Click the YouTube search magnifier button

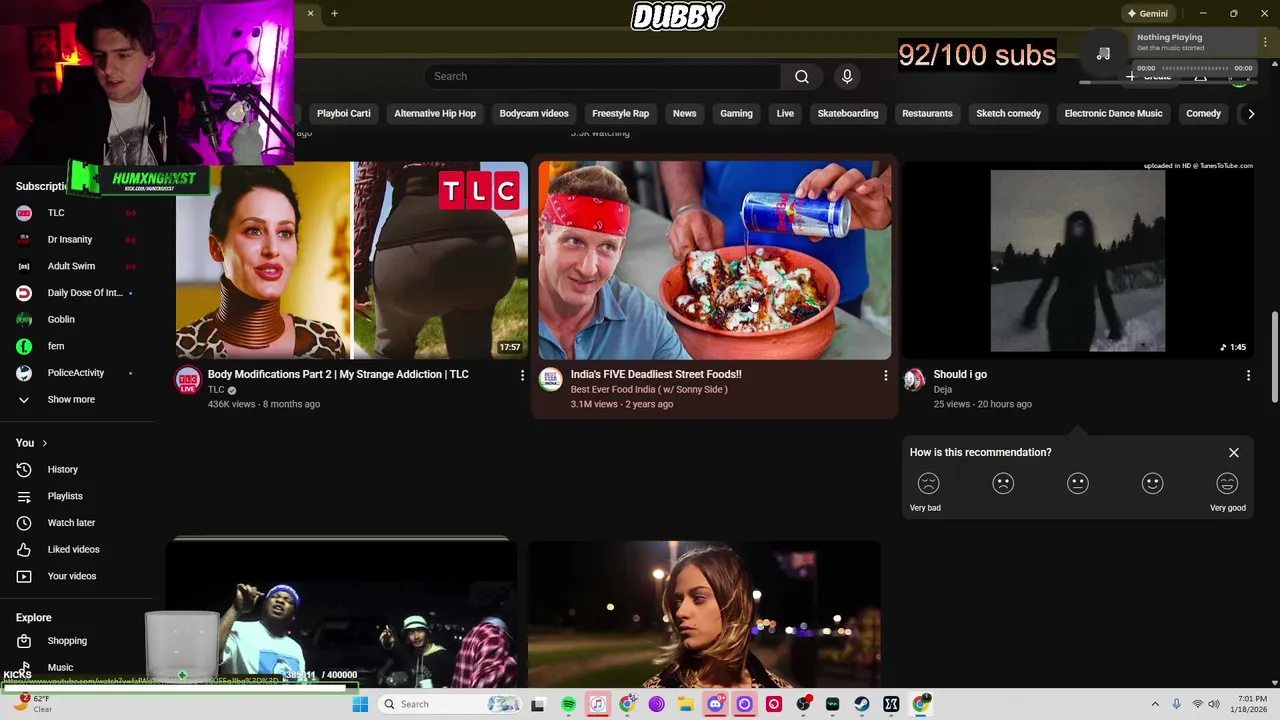(802, 77)
